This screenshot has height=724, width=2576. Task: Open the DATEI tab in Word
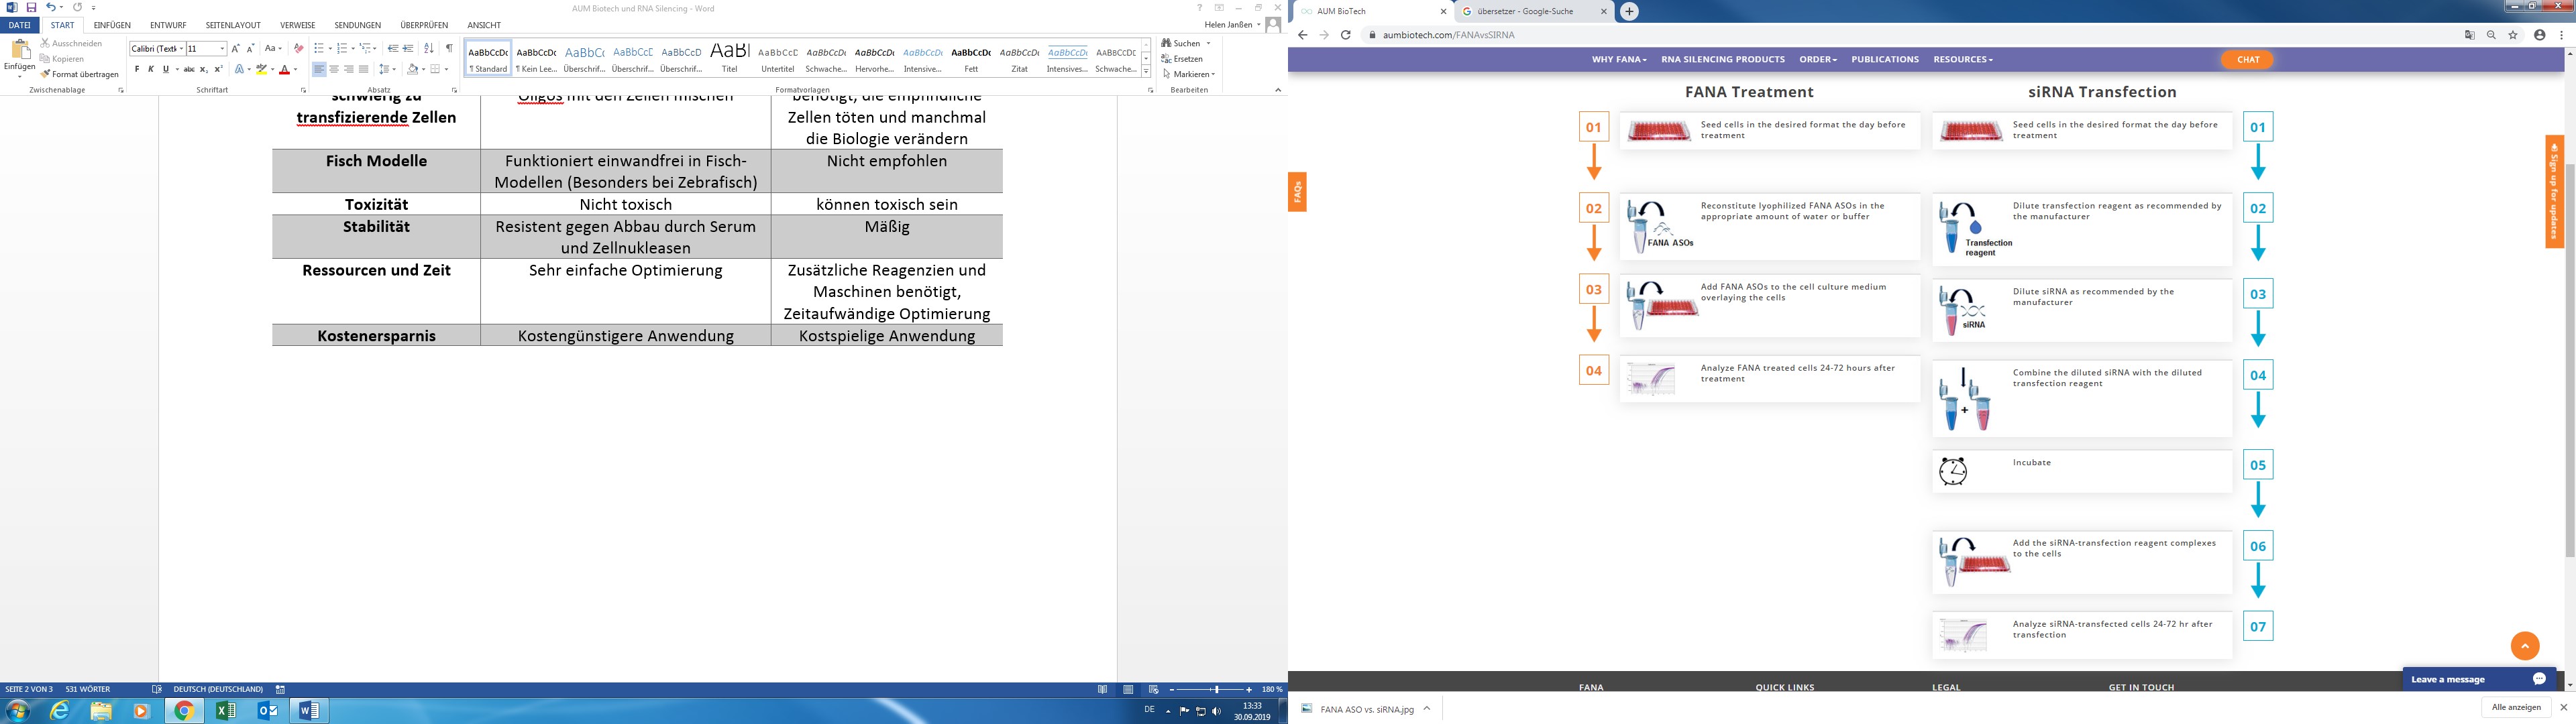coord(19,25)
